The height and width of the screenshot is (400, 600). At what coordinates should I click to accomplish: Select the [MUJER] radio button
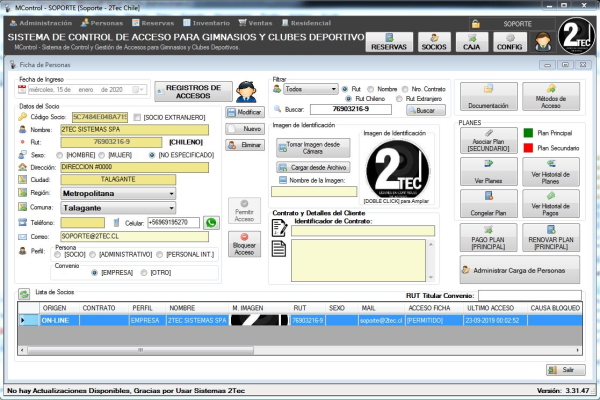point(101,155)
